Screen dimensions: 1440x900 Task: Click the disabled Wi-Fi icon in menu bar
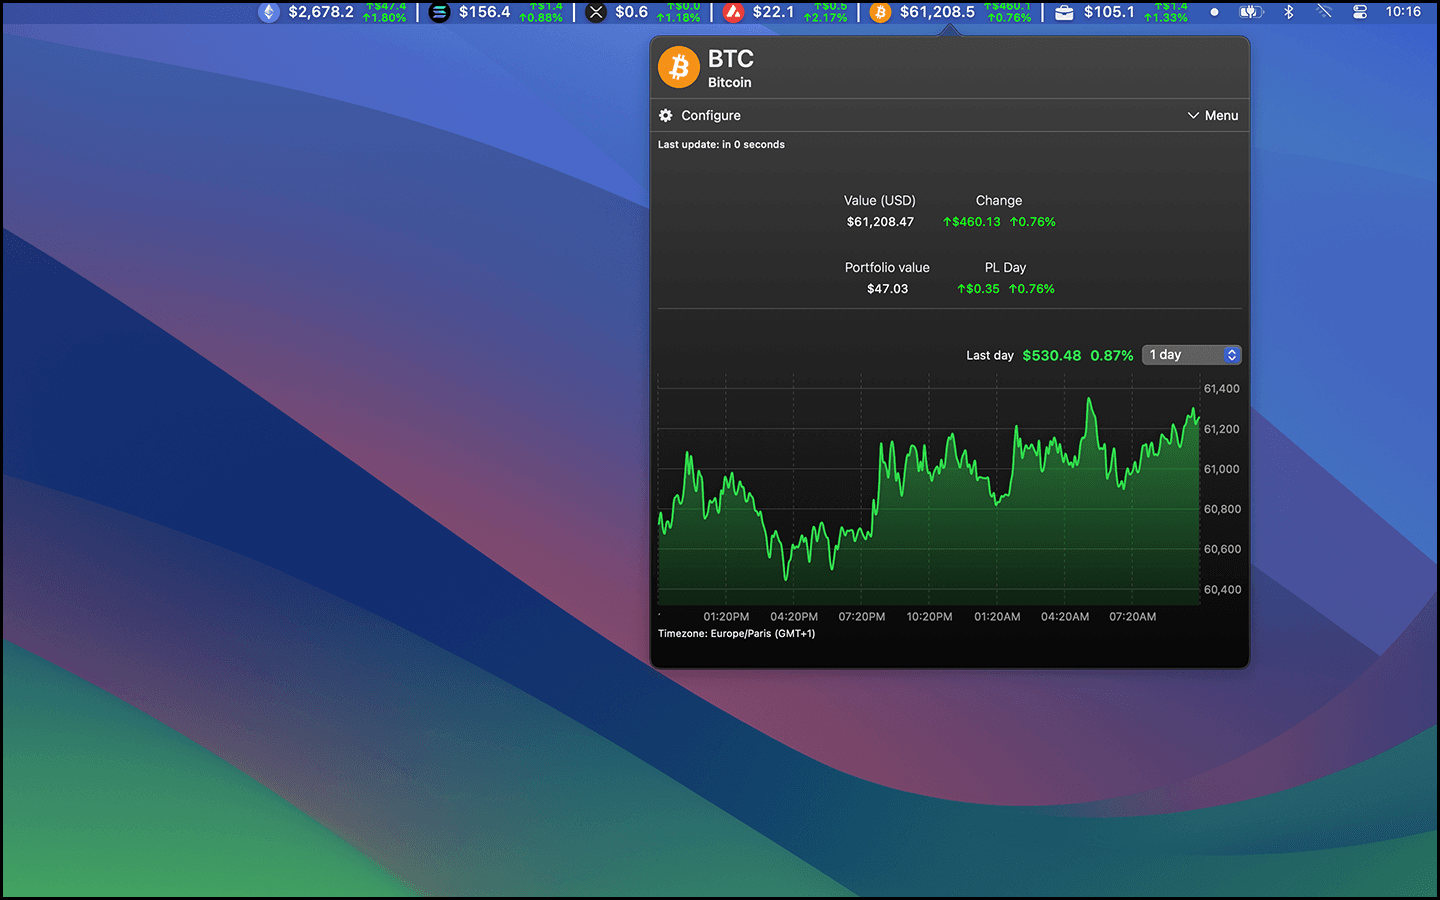click(1324, 12)
